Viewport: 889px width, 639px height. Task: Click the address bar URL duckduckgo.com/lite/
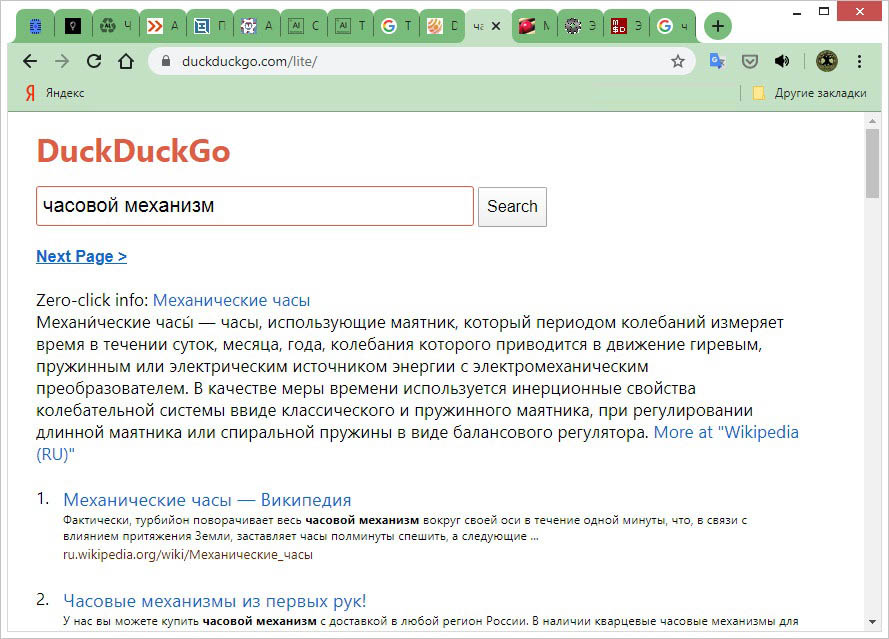click(x=249, y=61)
